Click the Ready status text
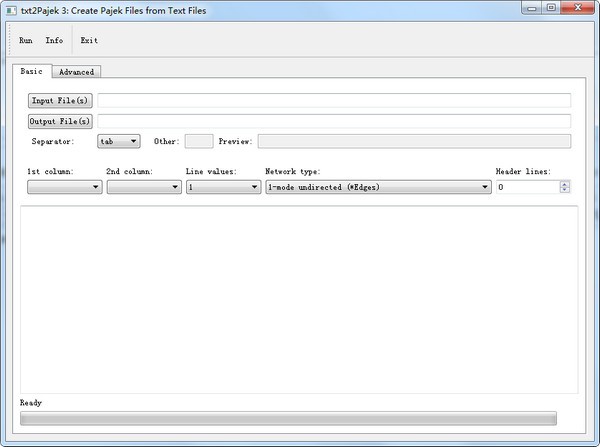The height and width of the screenshot is (447, 600). 31,403
